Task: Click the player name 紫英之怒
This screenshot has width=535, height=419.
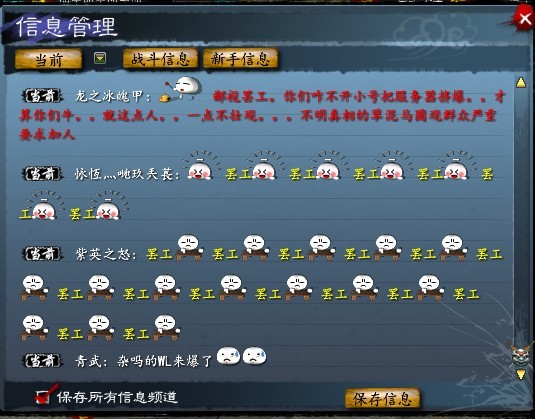Action: point(103,255)
